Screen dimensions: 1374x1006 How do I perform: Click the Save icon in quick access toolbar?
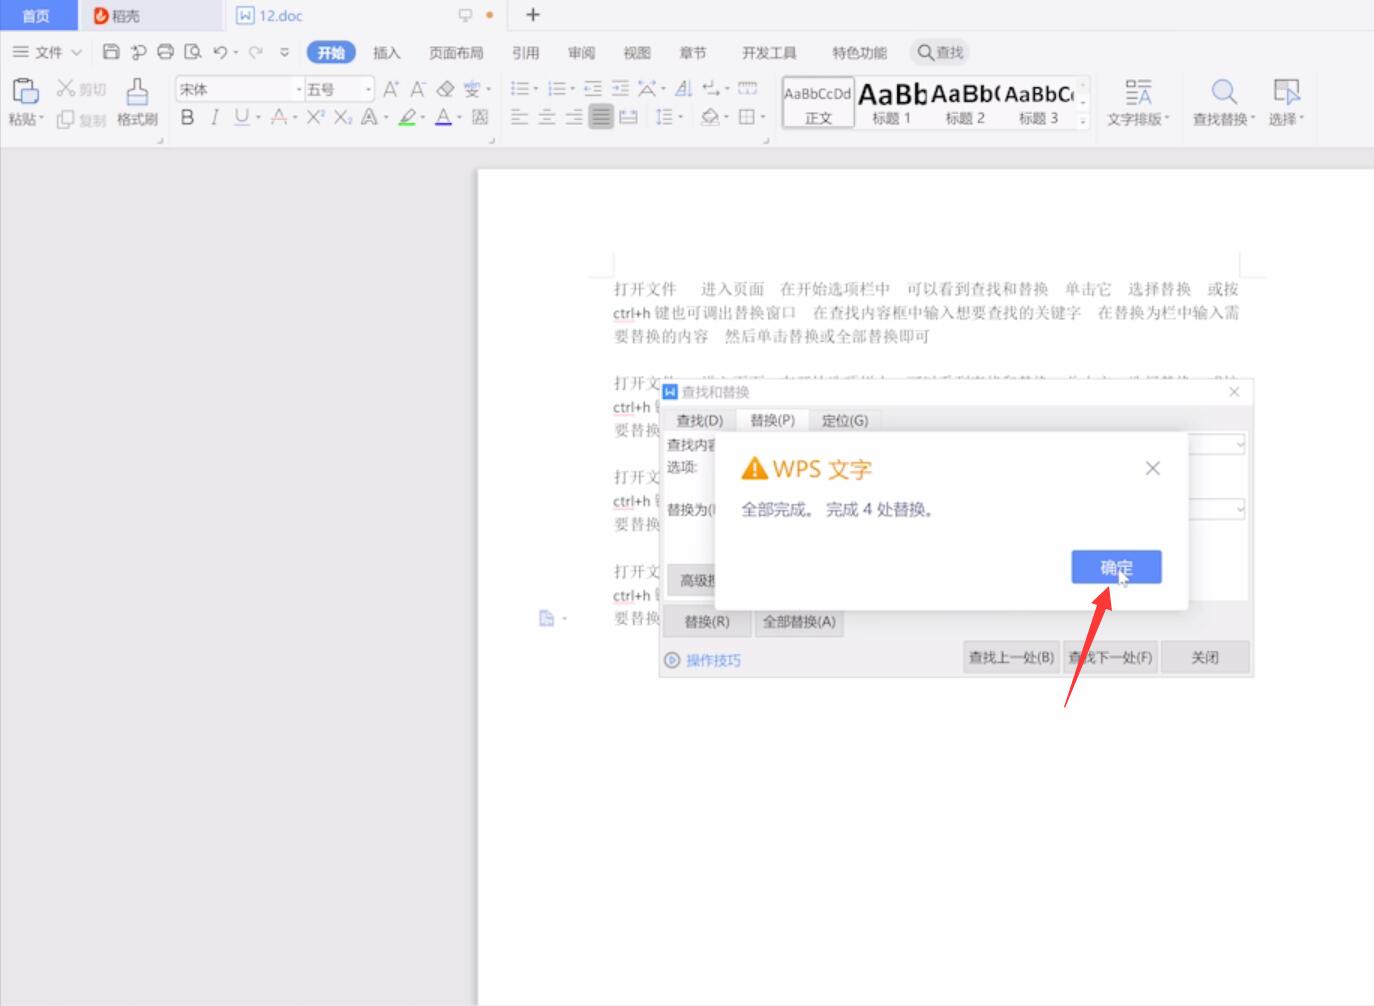click(x=111, y=52)
